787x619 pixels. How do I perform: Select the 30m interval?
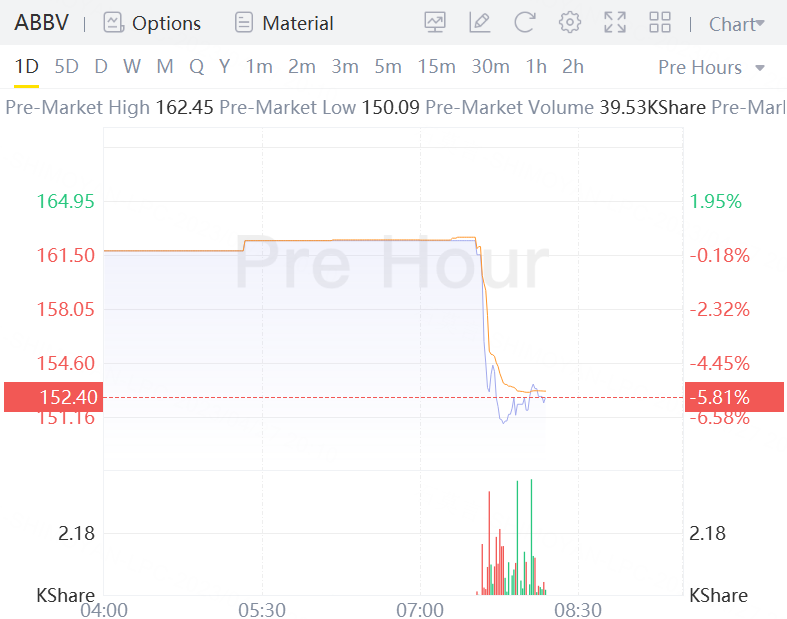coord(490,67)
